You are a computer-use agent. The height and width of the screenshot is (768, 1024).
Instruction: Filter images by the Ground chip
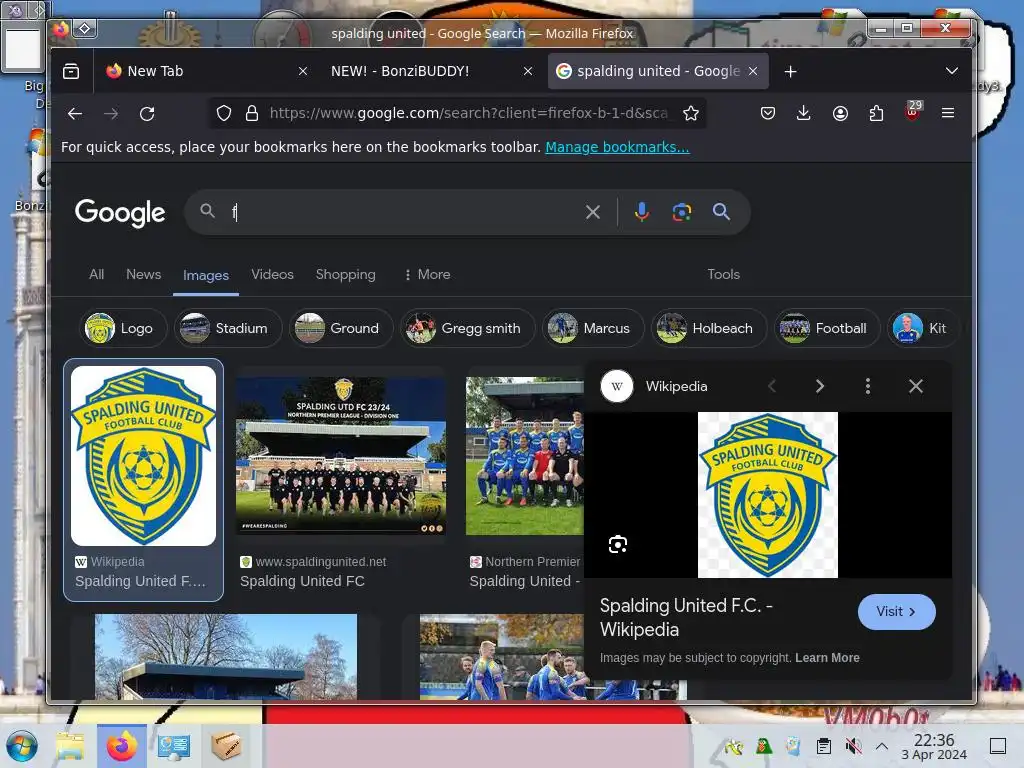tap(341, 328)
